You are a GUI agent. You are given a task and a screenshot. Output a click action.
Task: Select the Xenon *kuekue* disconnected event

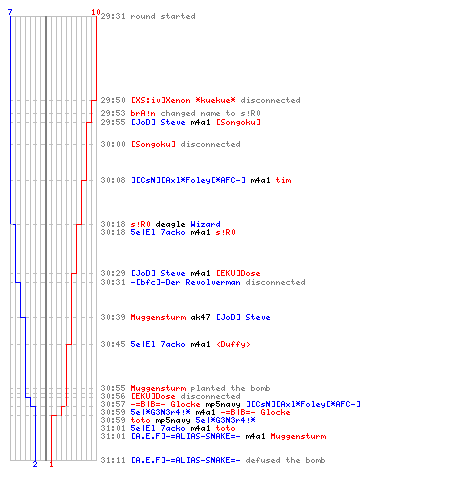[200, 100]
